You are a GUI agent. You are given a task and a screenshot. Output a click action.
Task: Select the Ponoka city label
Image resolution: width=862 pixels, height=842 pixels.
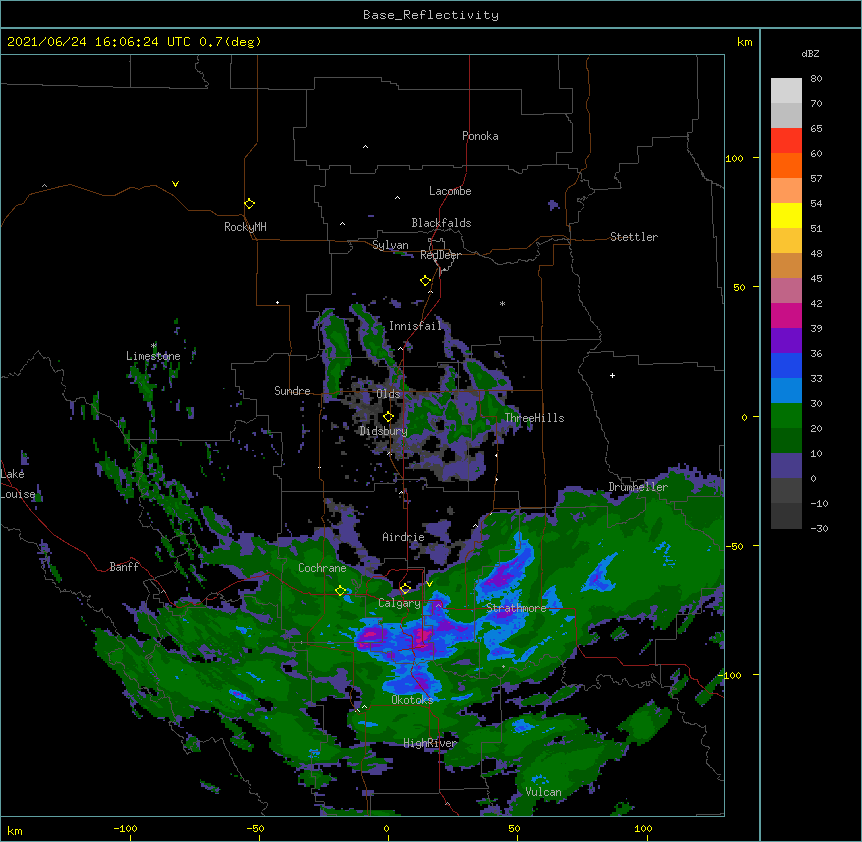[x=480, y=136]
